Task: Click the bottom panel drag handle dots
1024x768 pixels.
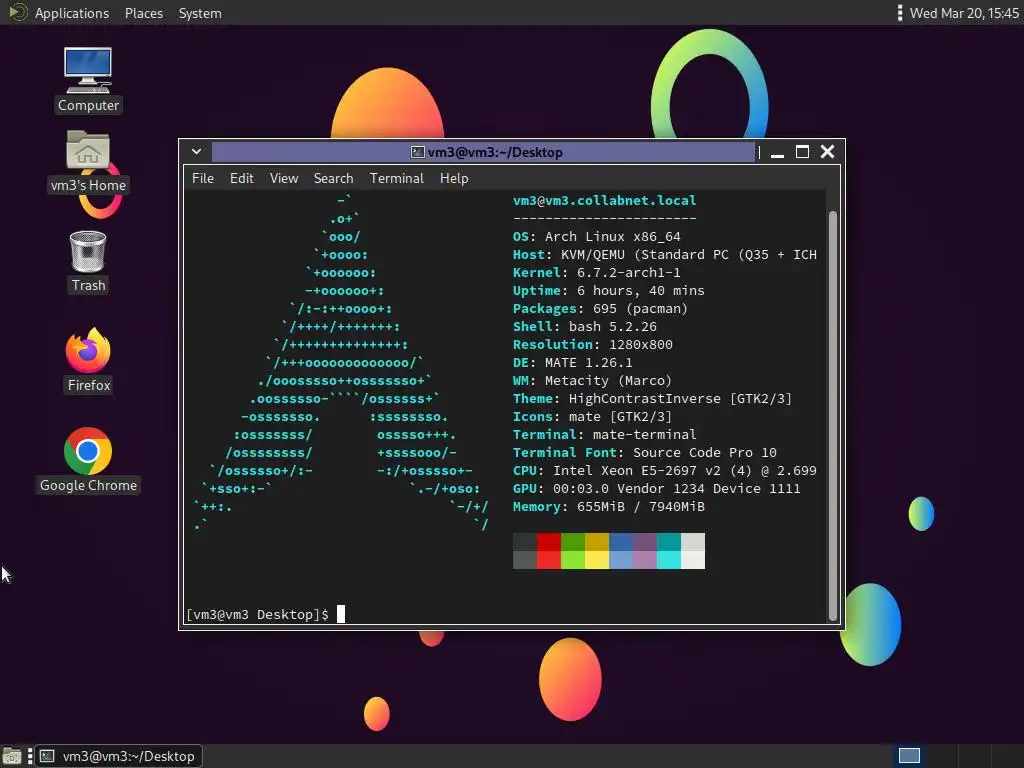Action: click(29, 756)
